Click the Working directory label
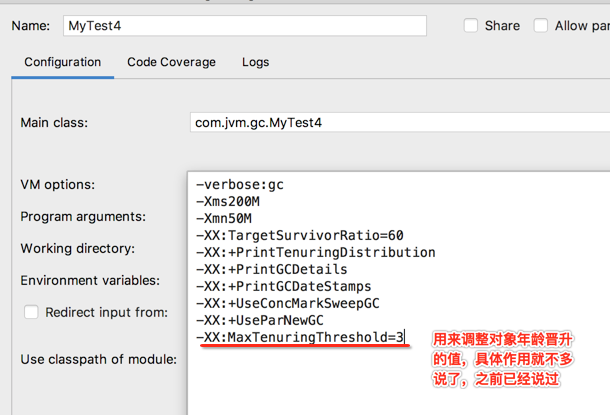The width and height of the screenshot is (610, 415). click(x=78, y=248)
